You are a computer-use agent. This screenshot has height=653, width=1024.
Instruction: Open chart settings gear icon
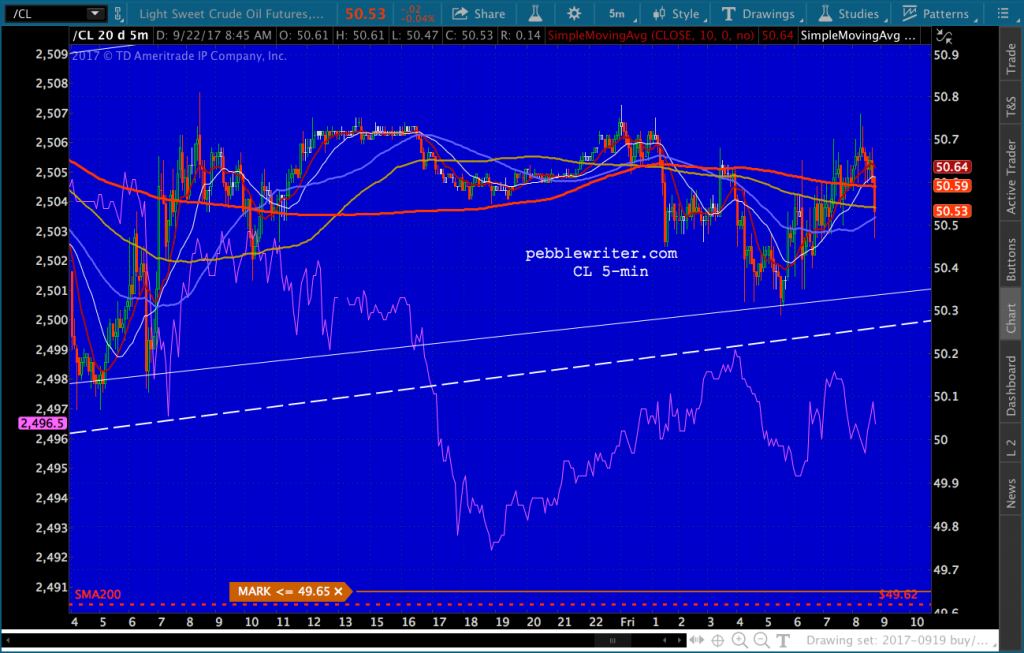point(574,13)
